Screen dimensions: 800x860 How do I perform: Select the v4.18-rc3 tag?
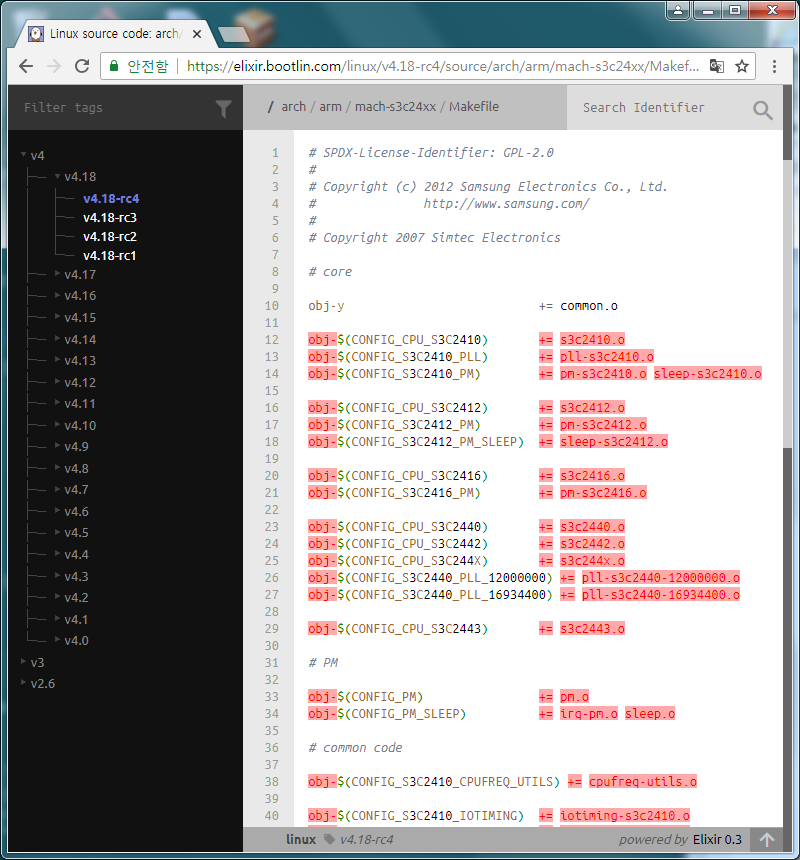click(x=110, y=218)
